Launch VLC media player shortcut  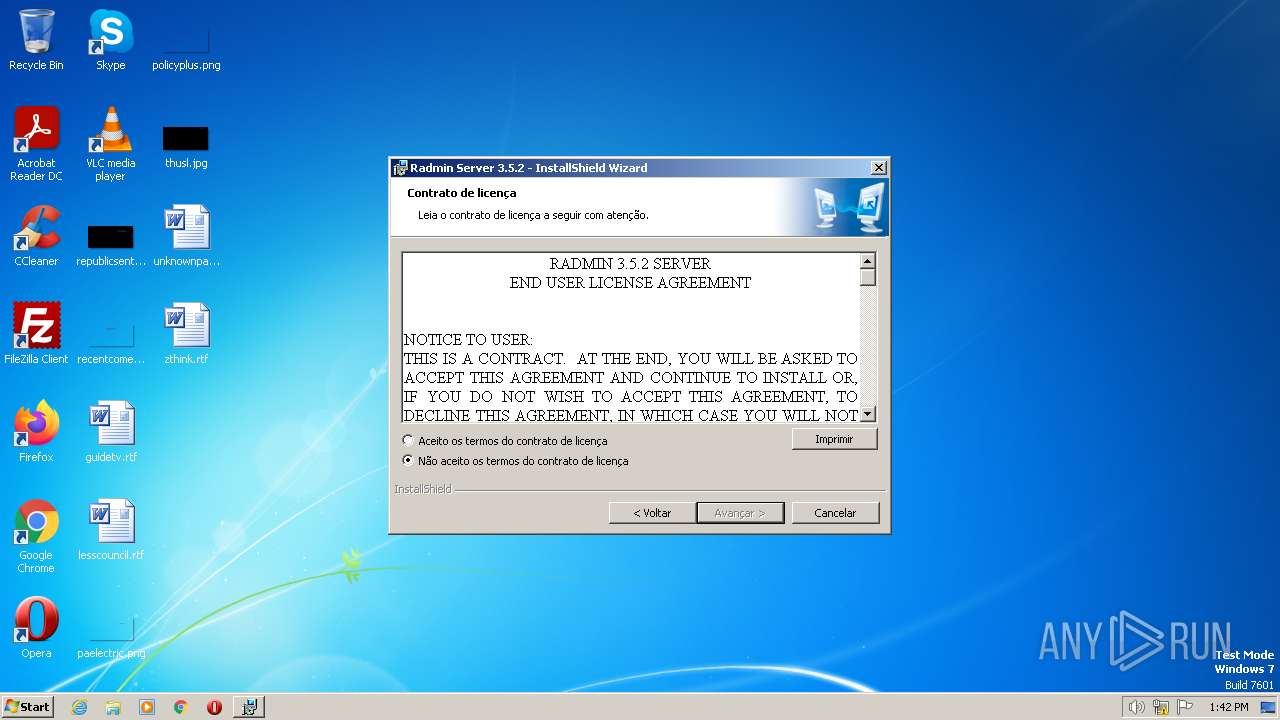click(x=110, y=144)
